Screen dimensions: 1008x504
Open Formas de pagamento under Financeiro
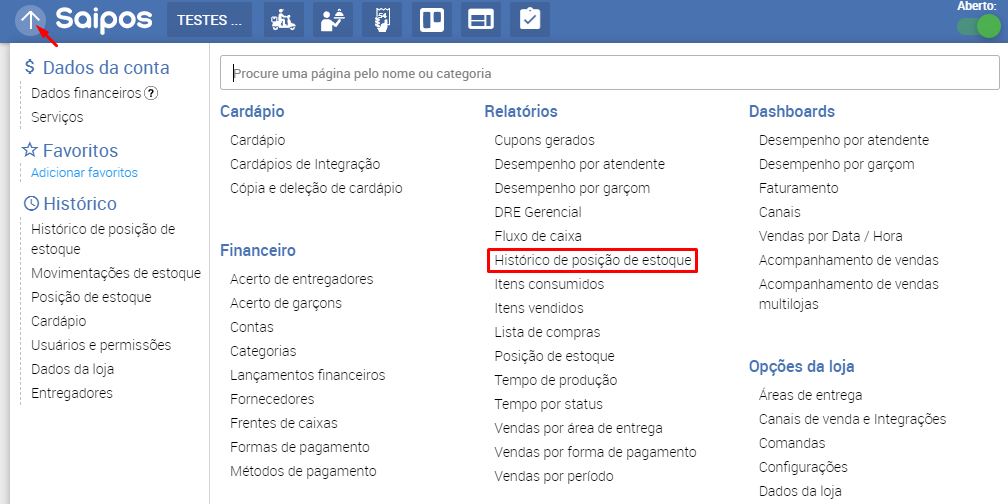click(299, 447)
